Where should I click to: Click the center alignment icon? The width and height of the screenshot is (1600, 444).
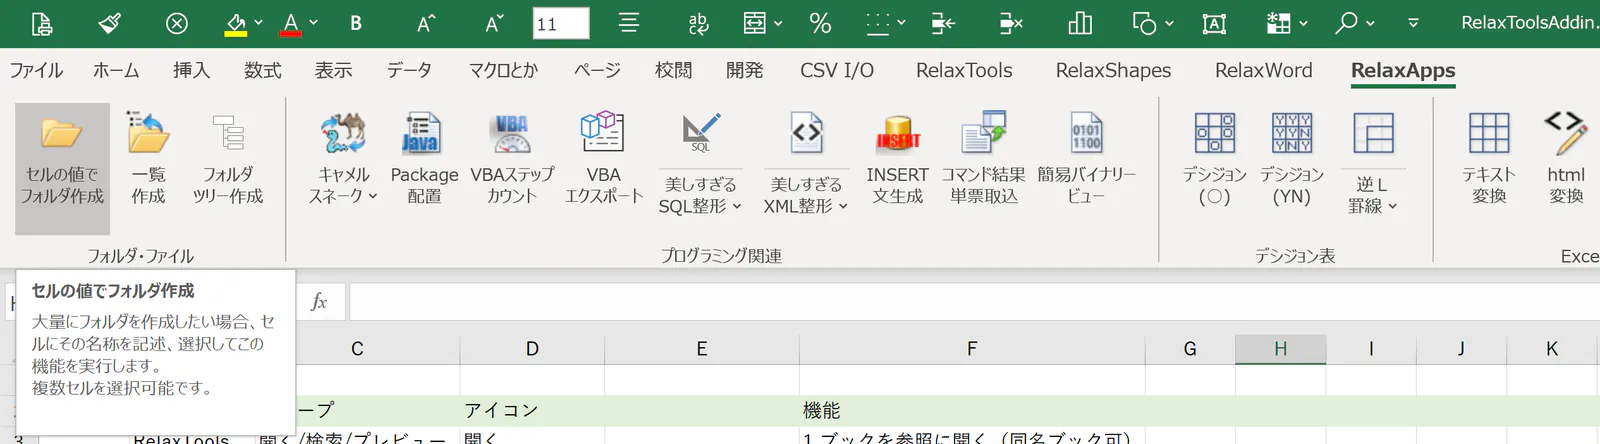coord(629,23)
